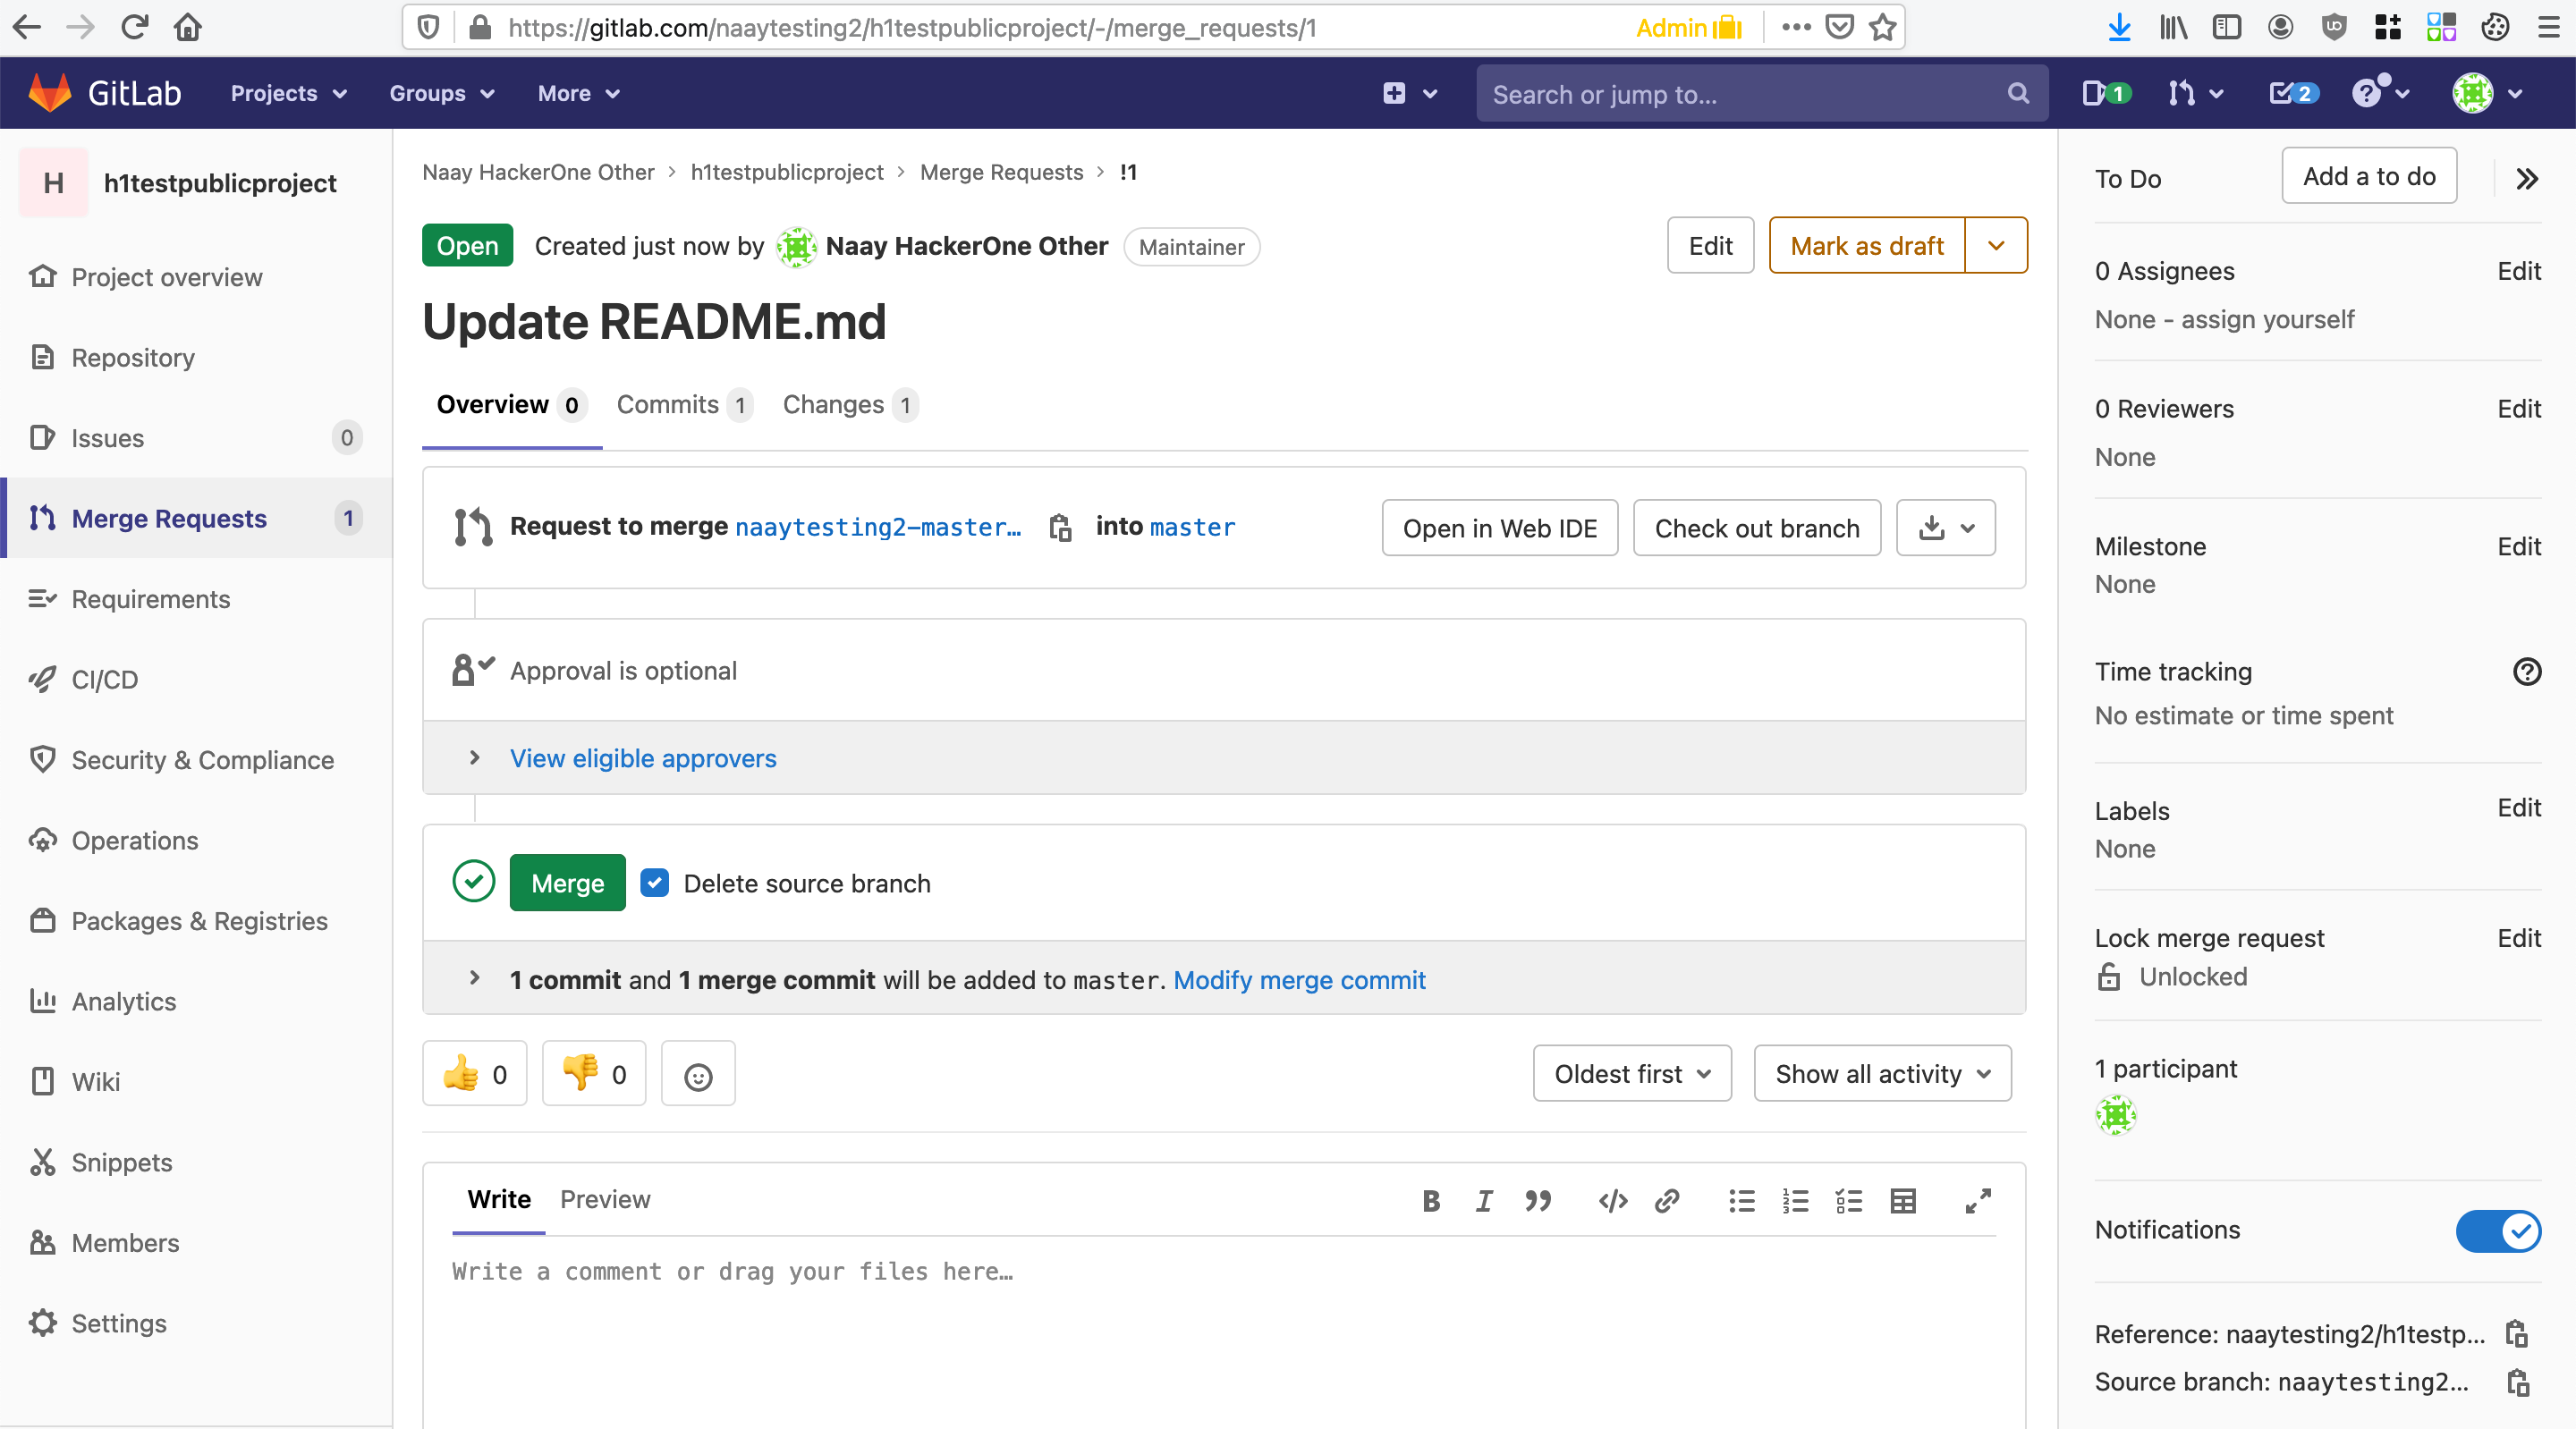This screenshot has width=2576, height=1429.
Task: Open the Oldest first sort dropdown
Action: tap(1631, 1074)
